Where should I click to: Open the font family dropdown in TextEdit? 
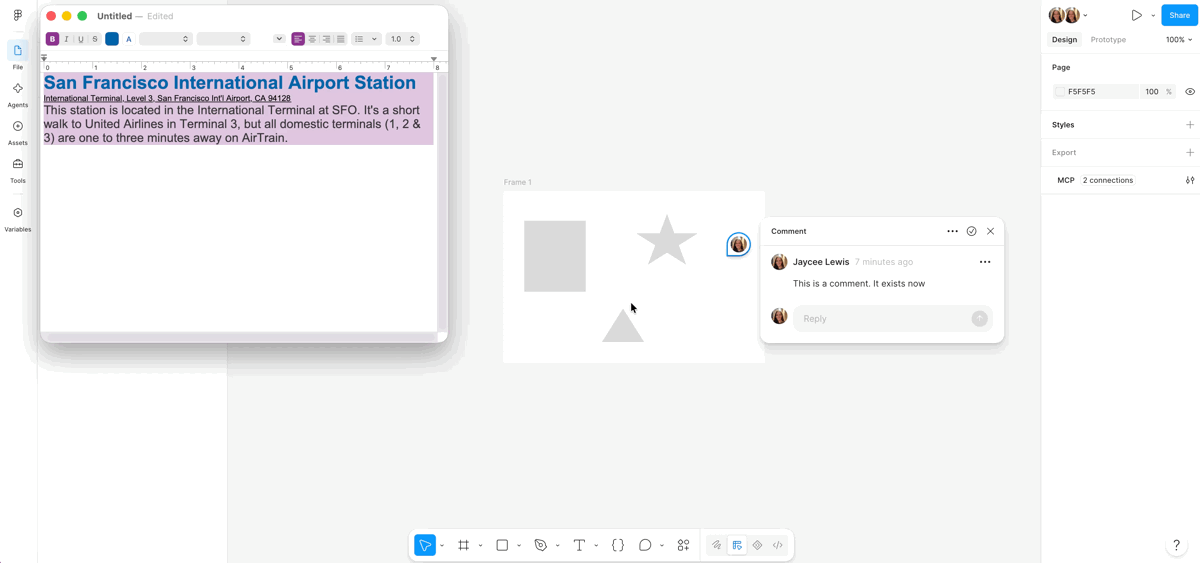tap(165, 39)
